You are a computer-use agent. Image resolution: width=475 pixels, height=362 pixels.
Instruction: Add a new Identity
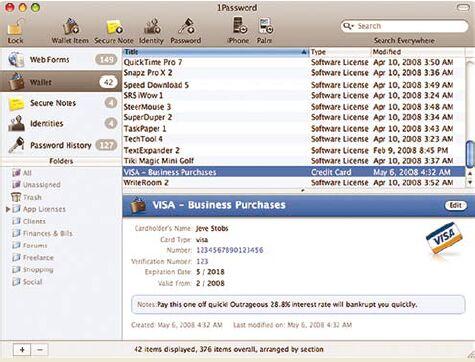pyautogui.click(x=152, y=27)
